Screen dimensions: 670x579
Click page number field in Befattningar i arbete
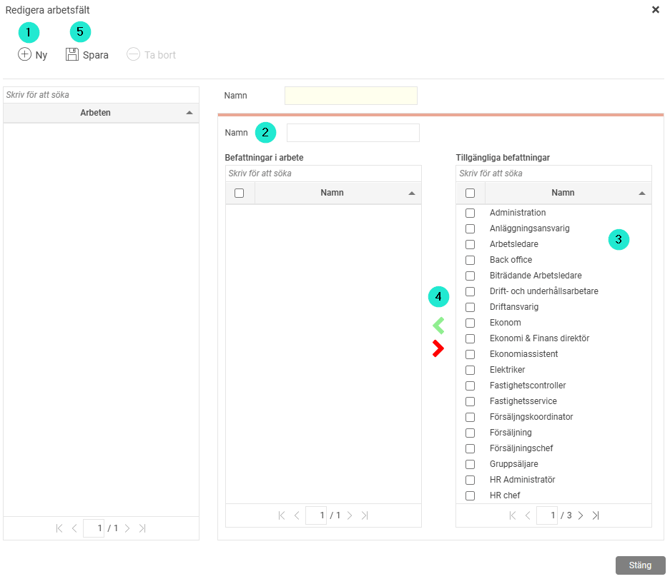(316, 515)
